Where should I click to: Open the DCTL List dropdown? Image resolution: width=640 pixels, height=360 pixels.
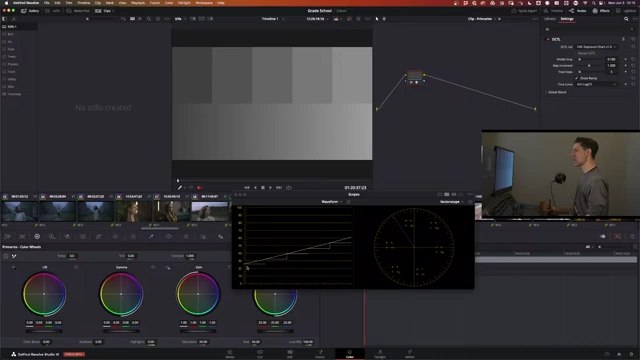click(x=596, y=47)
